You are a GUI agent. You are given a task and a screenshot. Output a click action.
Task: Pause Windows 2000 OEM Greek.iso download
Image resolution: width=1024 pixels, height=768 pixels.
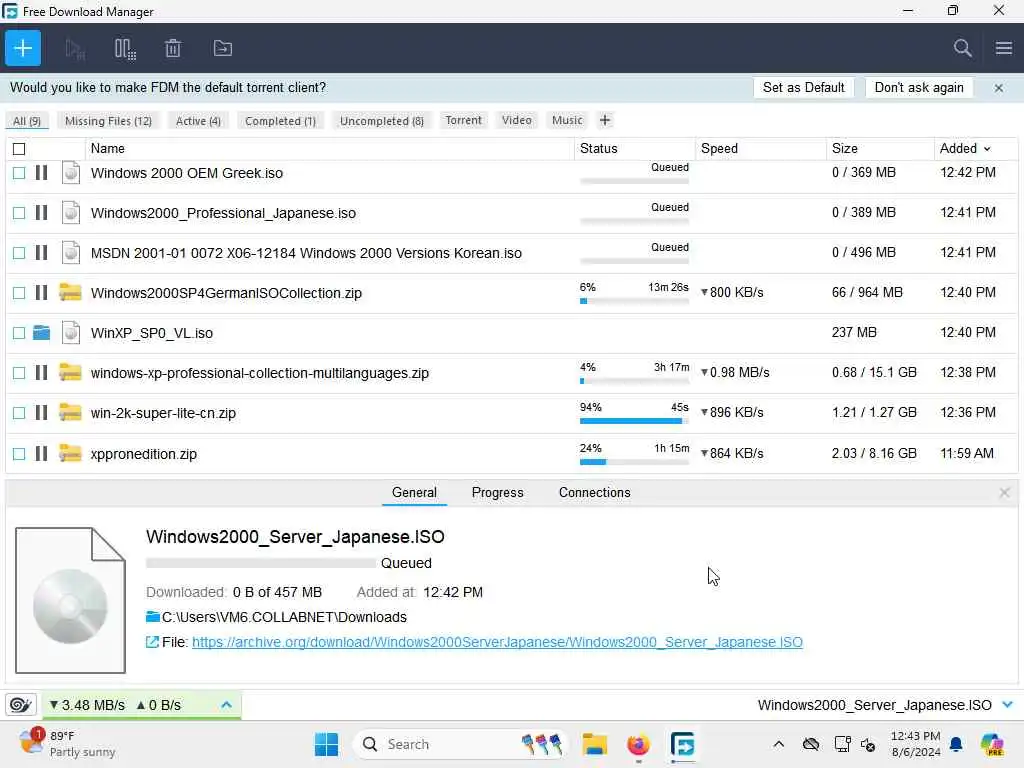click(x=41, y=173)
